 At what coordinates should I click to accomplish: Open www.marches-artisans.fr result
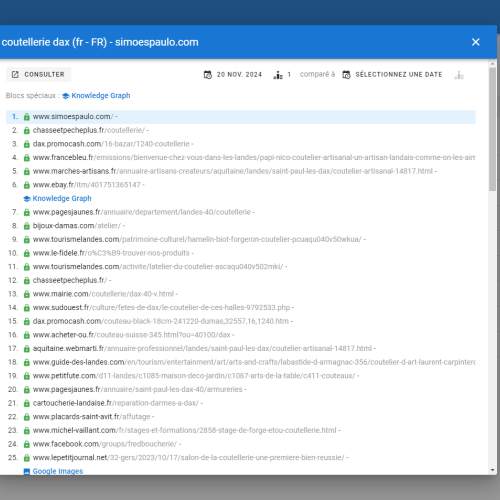(x=233, y=171)
